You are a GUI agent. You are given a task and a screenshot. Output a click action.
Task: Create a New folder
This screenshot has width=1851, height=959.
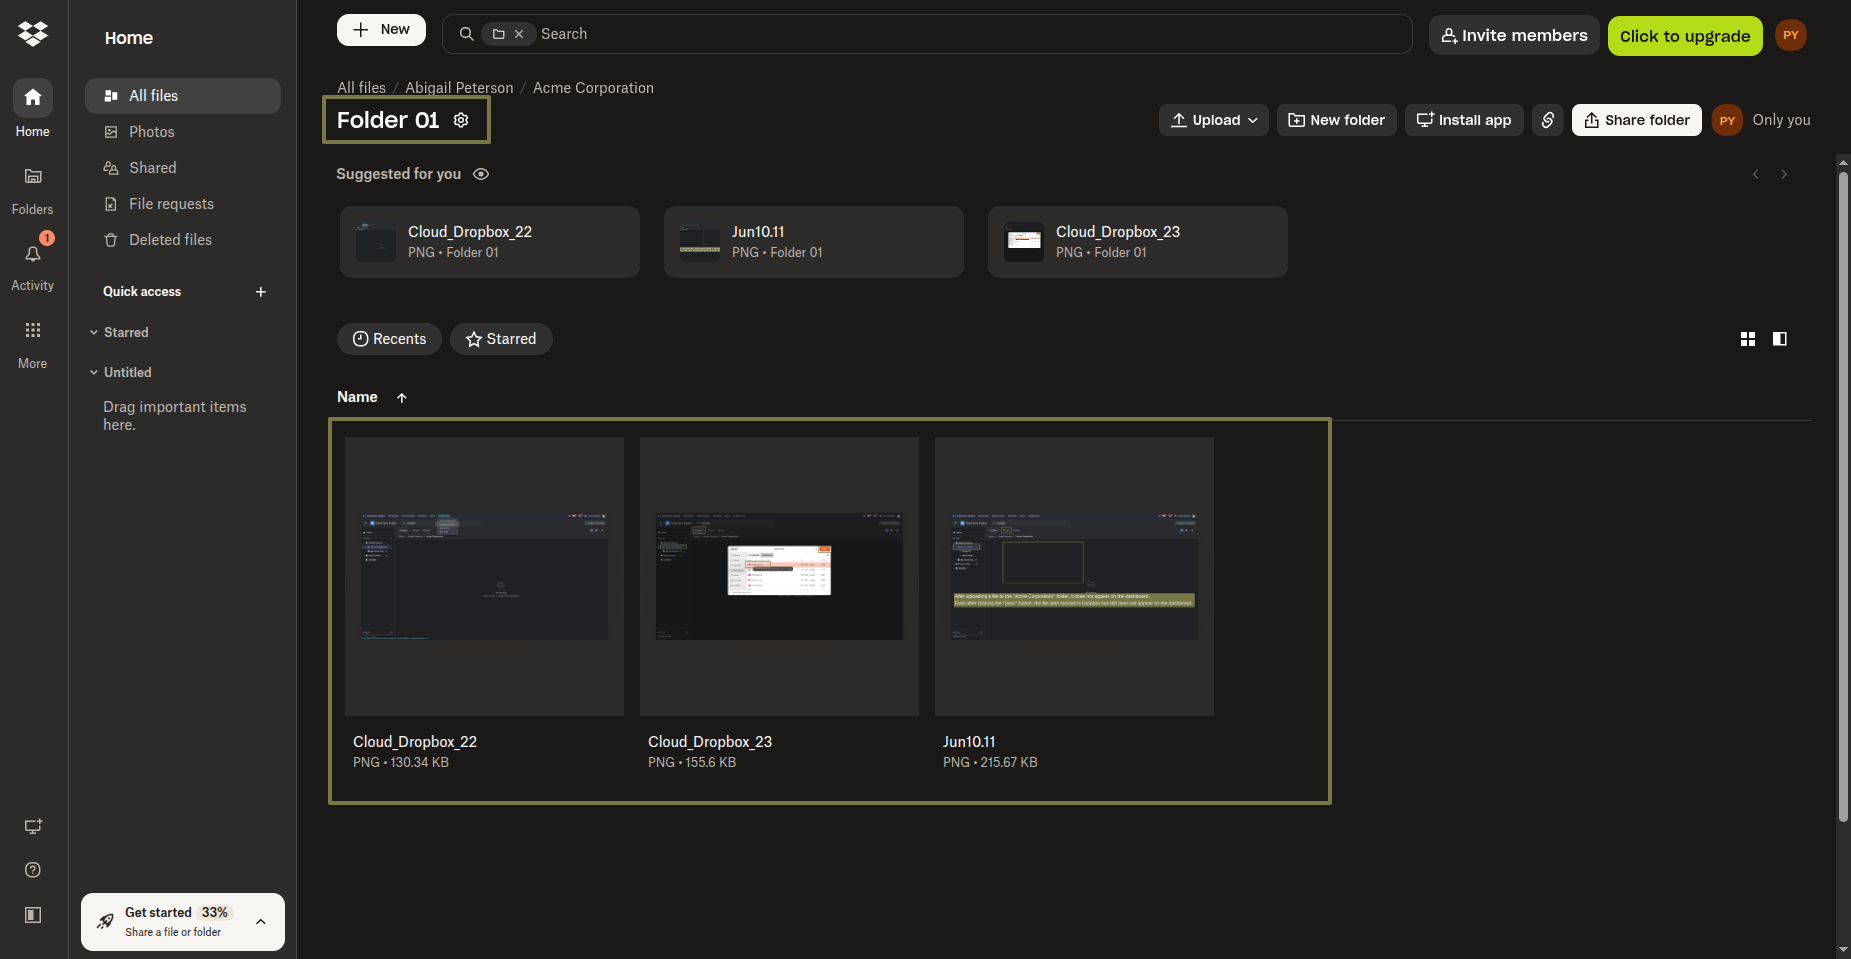[x=1337, y=120]
